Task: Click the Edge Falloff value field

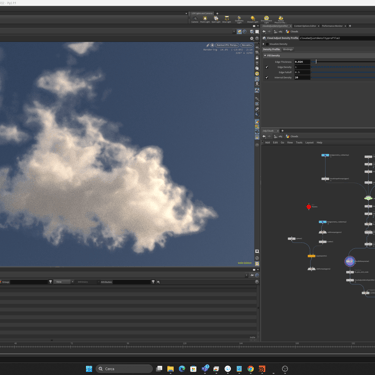Action: [x=302, y=72]
